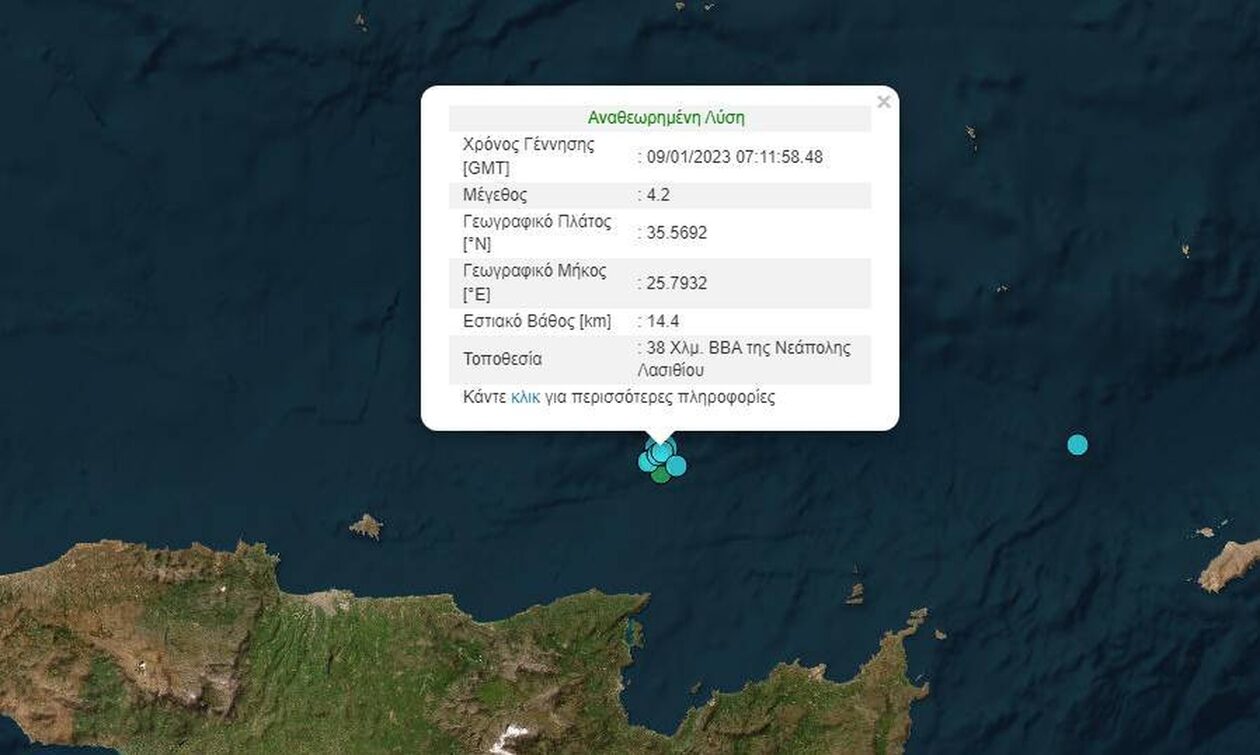Click the island at the map's right edge
Image resolution: width=1260 pixels, height=755 pixels.
(1230, 564)
